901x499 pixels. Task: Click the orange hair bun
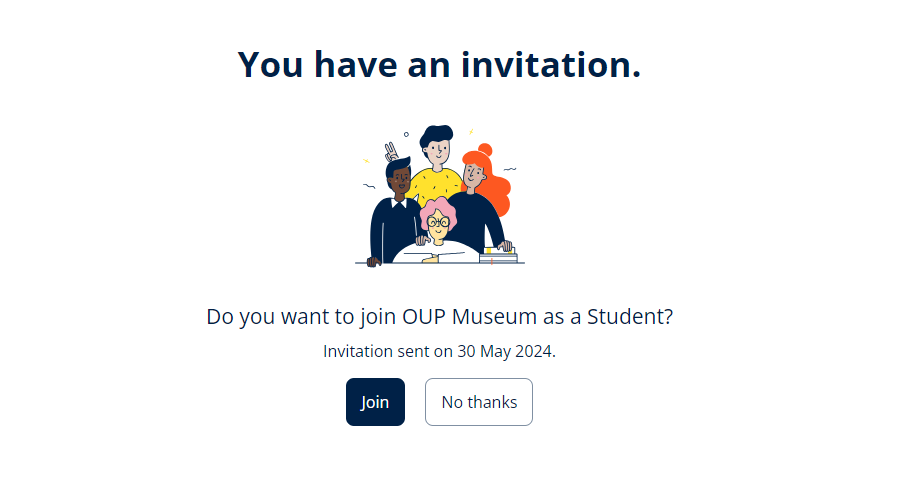click(x=485, y=149)
